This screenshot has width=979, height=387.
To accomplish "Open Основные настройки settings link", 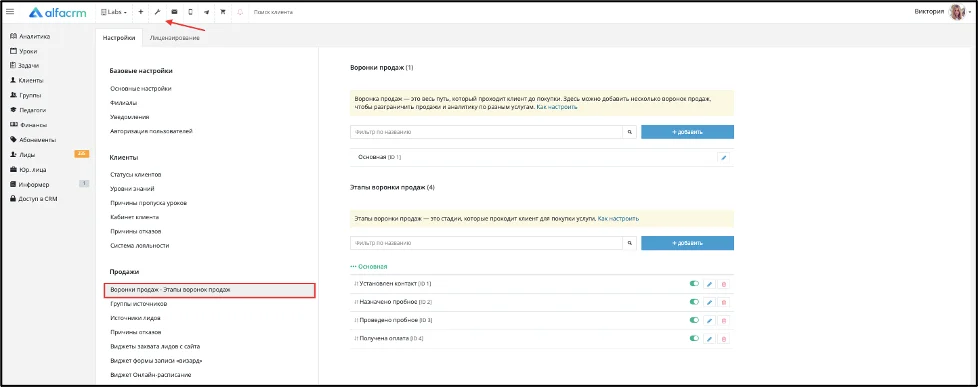I will (x=140, y=89).
